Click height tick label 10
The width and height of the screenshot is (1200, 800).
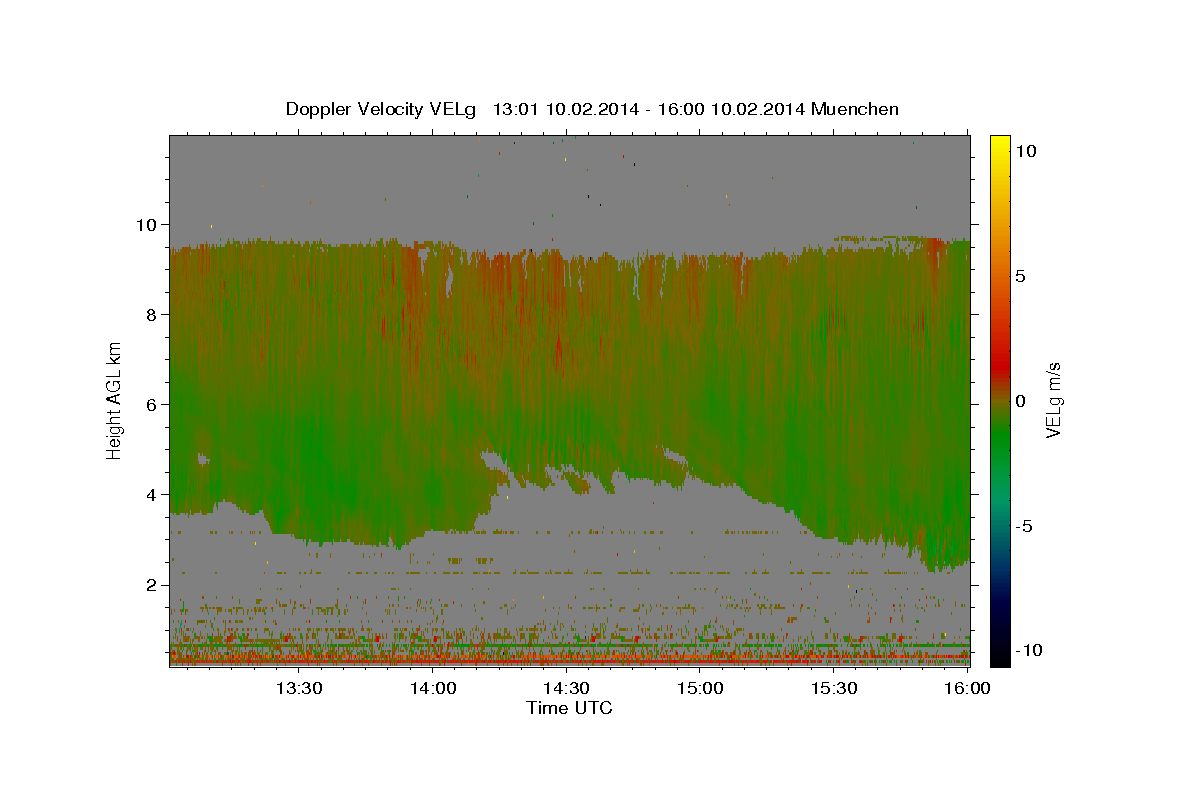(x=149, y=224)
